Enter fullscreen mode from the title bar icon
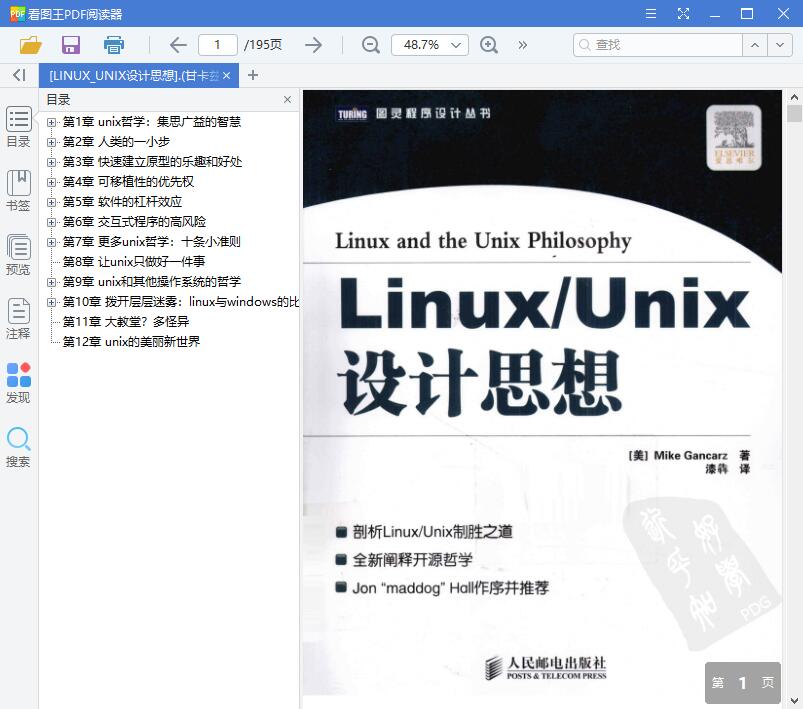 coord(683,14)
